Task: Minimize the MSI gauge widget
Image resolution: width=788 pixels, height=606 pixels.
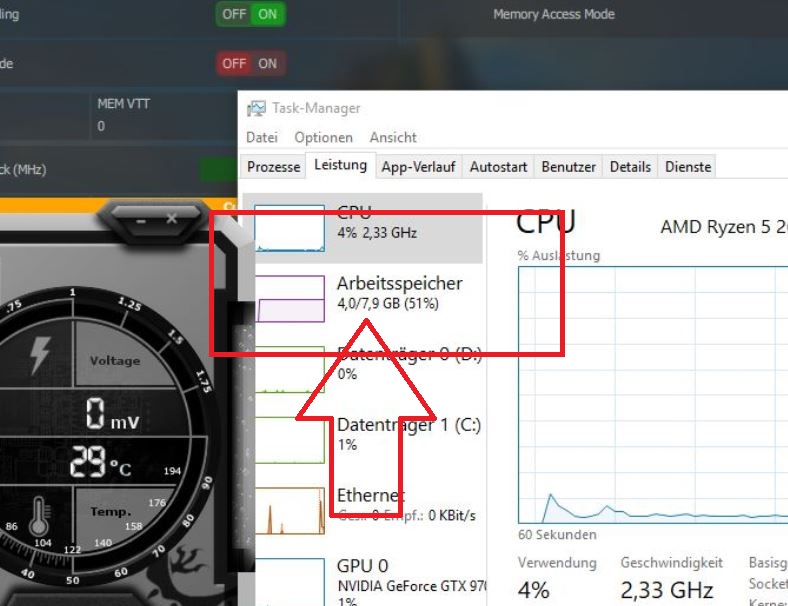Action: point(141,221)
